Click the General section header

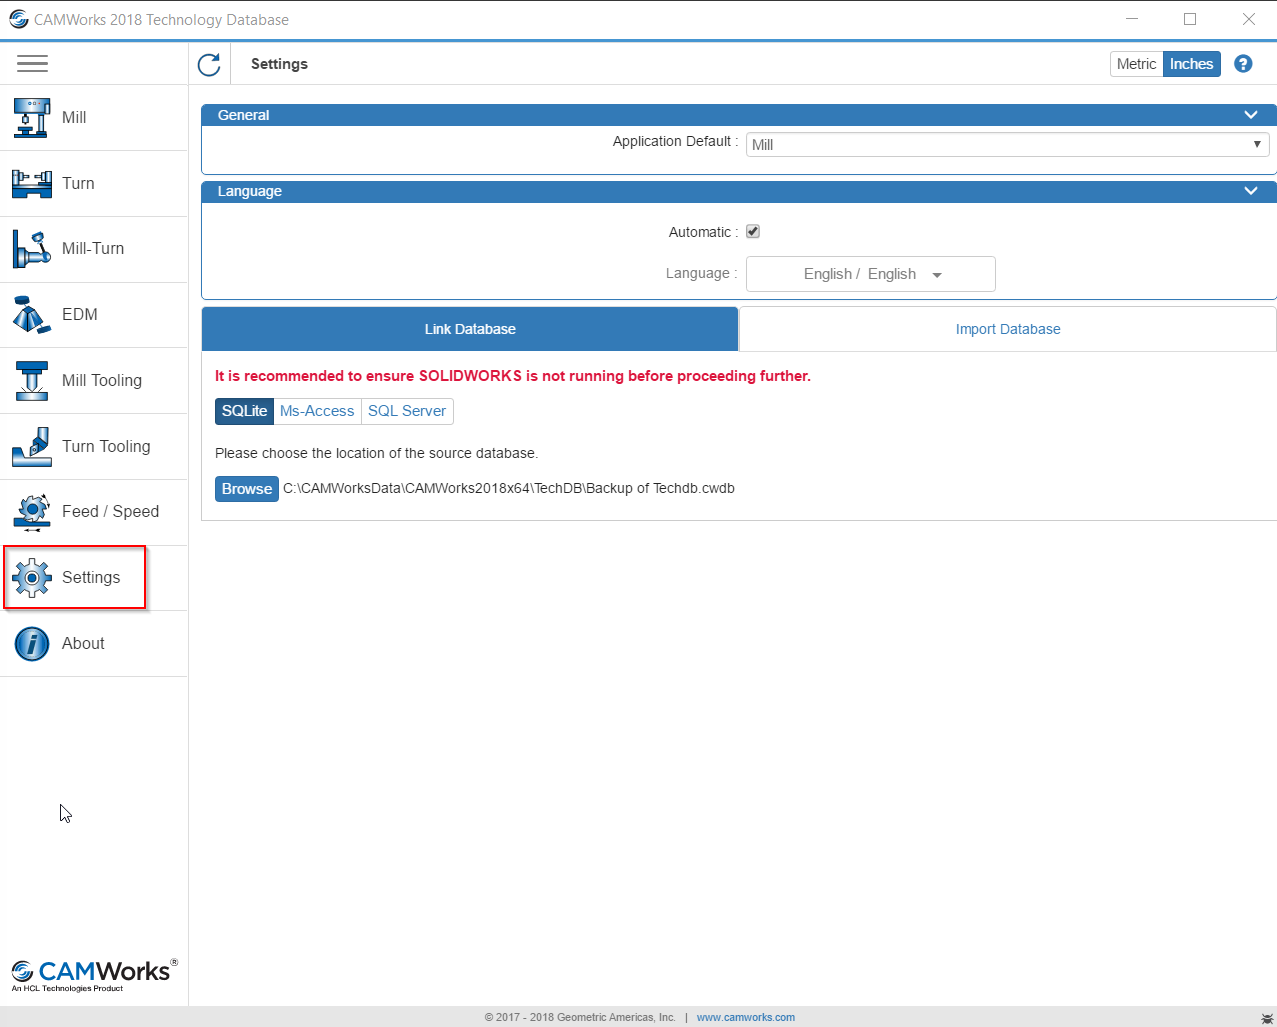[739, 115]
